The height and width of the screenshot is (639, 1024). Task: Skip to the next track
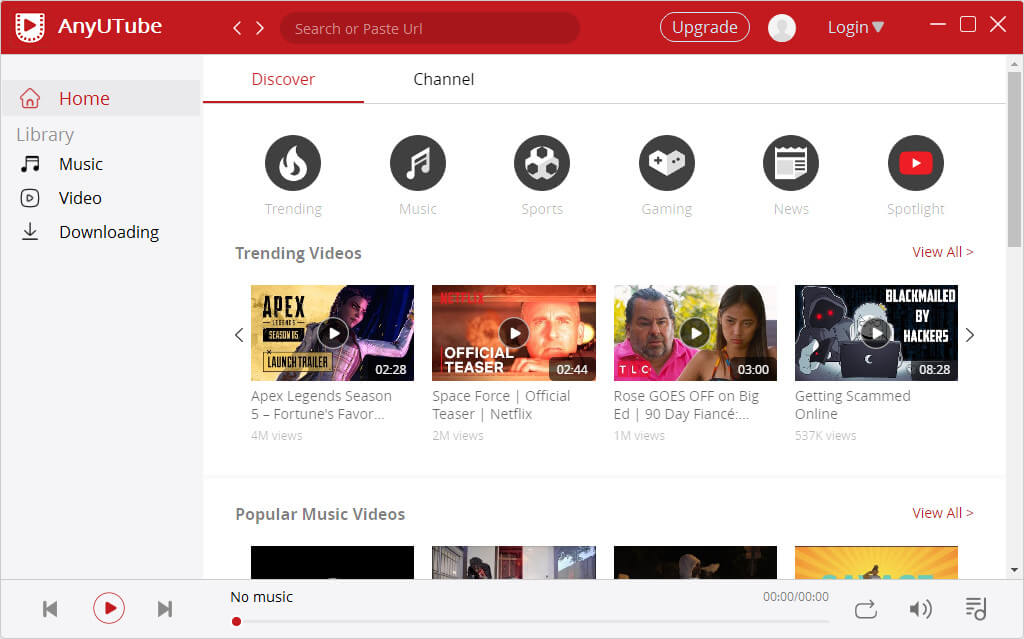point(164,608)
